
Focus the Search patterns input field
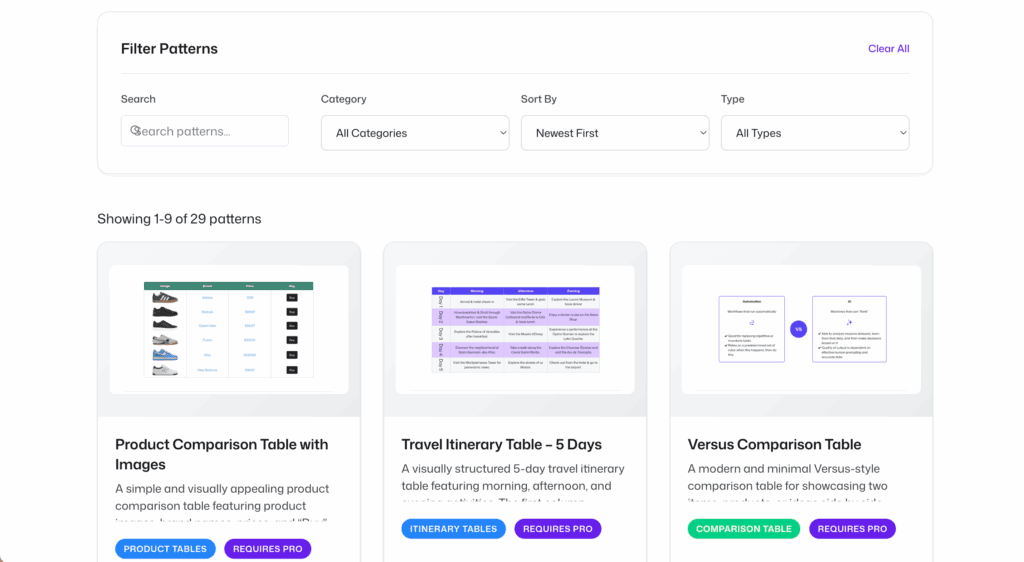pos(204,131)
